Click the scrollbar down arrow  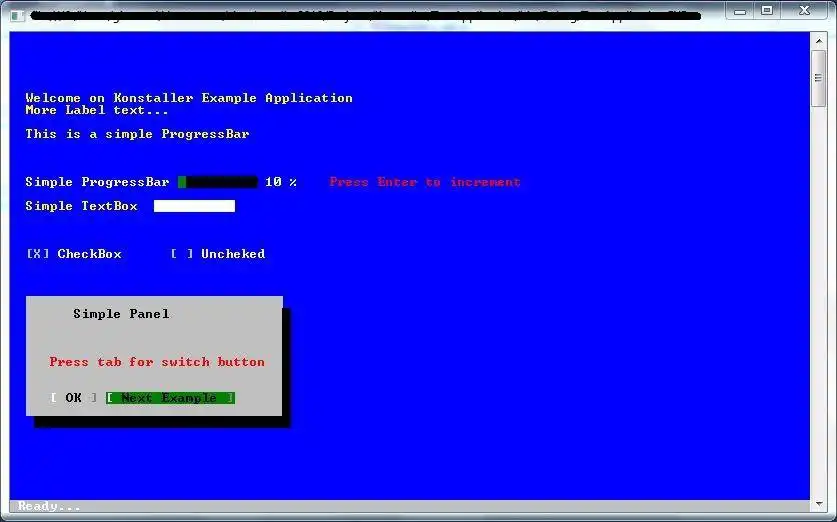click(818, 503)
